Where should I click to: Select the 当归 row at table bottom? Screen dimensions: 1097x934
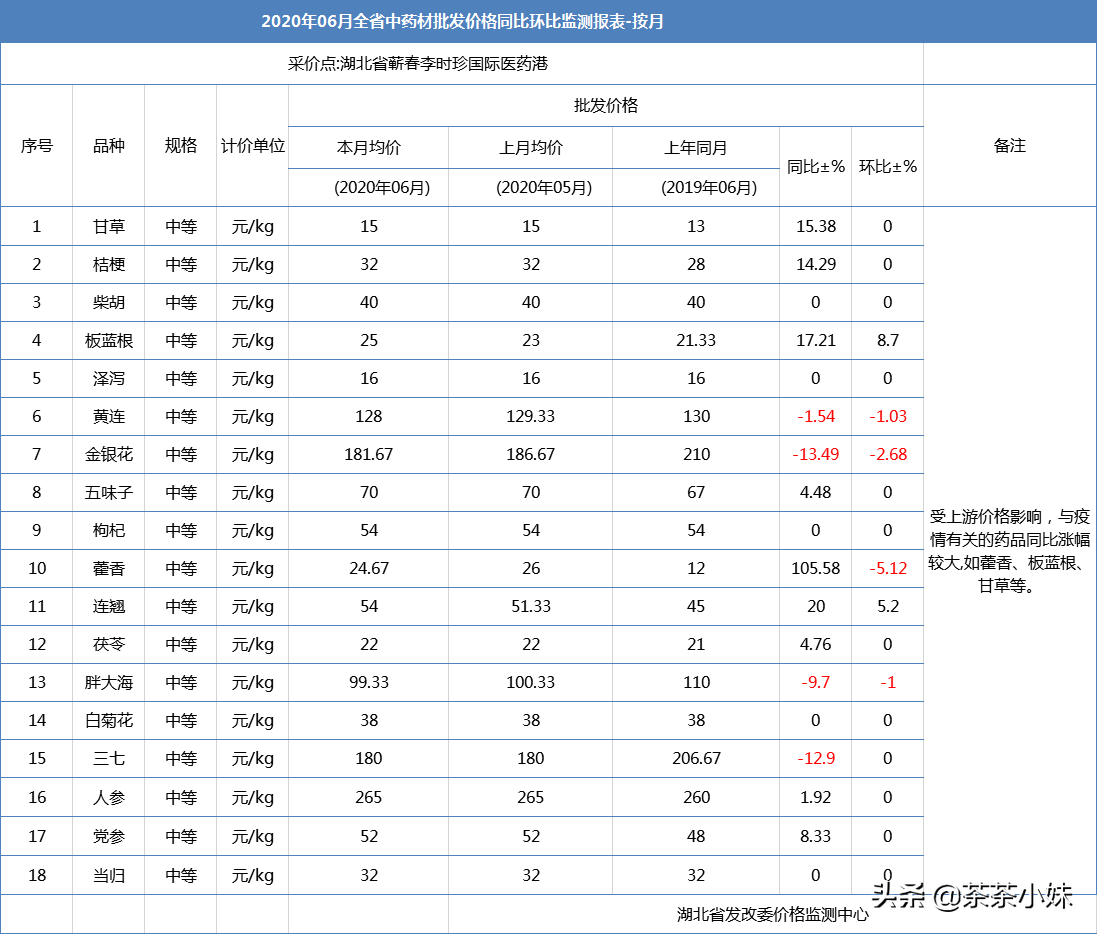[x=107, y=874]
